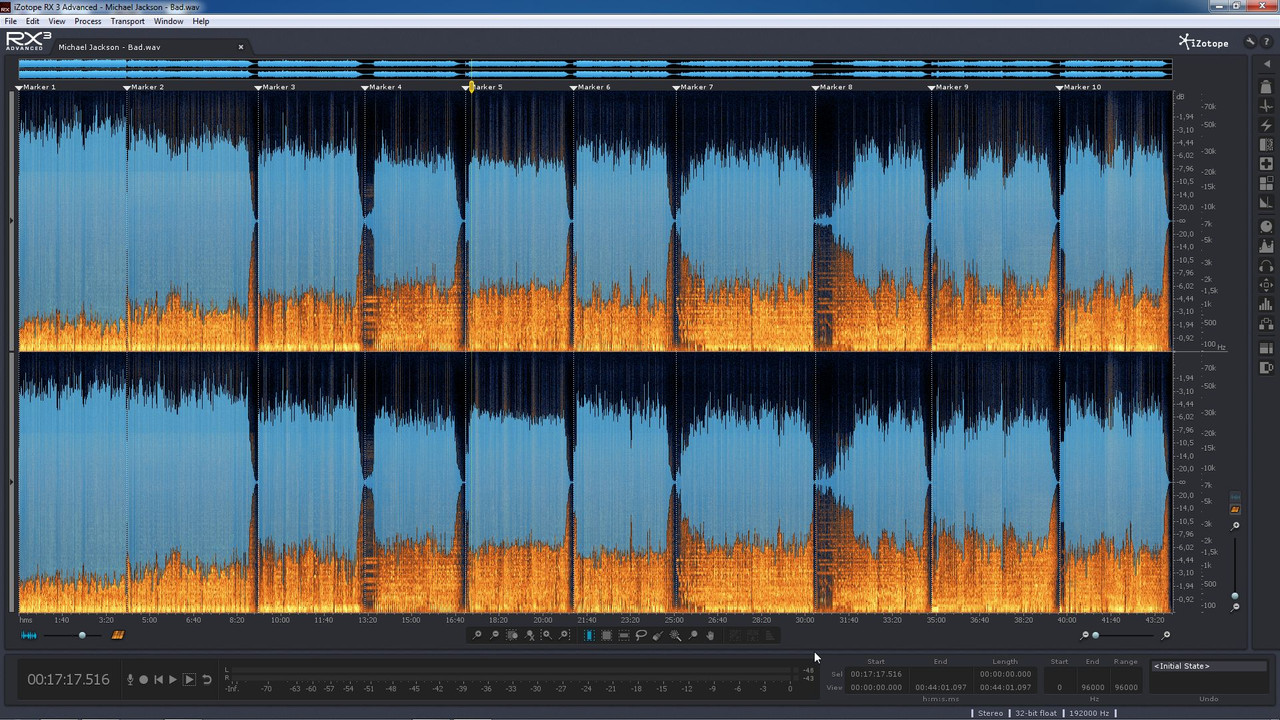
Task: Open the lightning bolt module in sidebar
Action: coord(1266,125)
